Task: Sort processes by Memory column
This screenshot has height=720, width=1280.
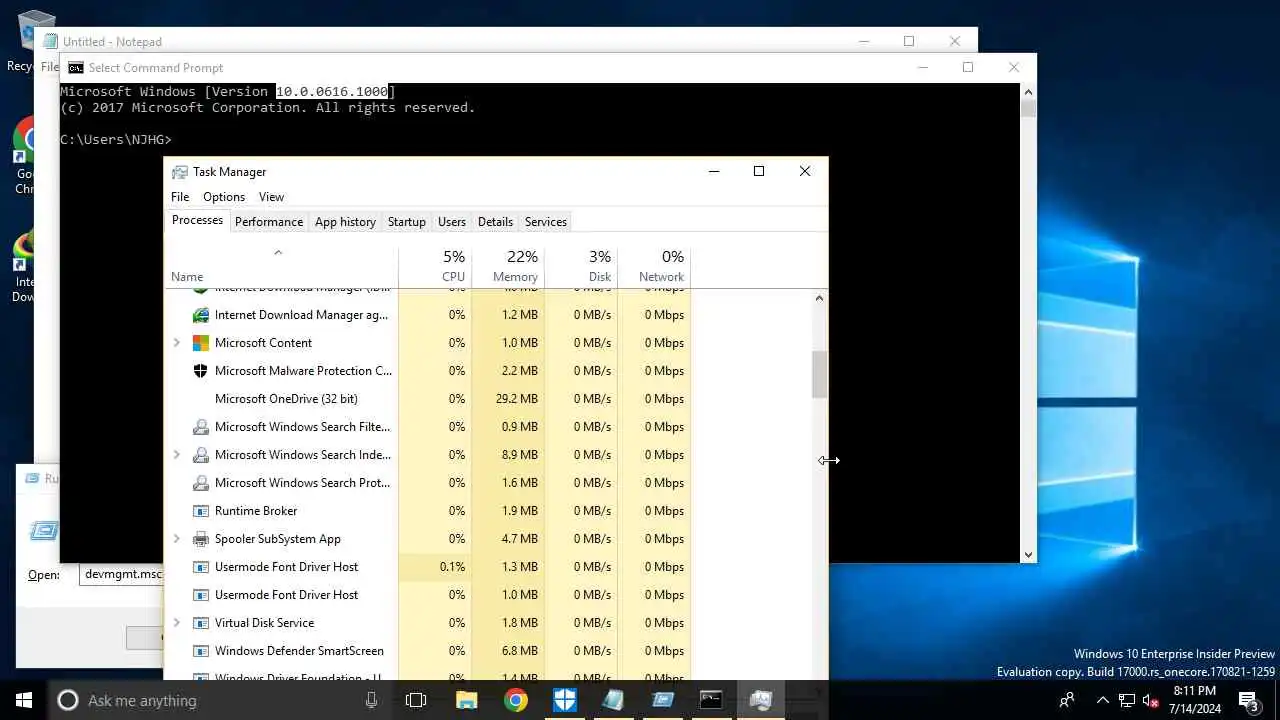Action: click(x=508, y=266)
